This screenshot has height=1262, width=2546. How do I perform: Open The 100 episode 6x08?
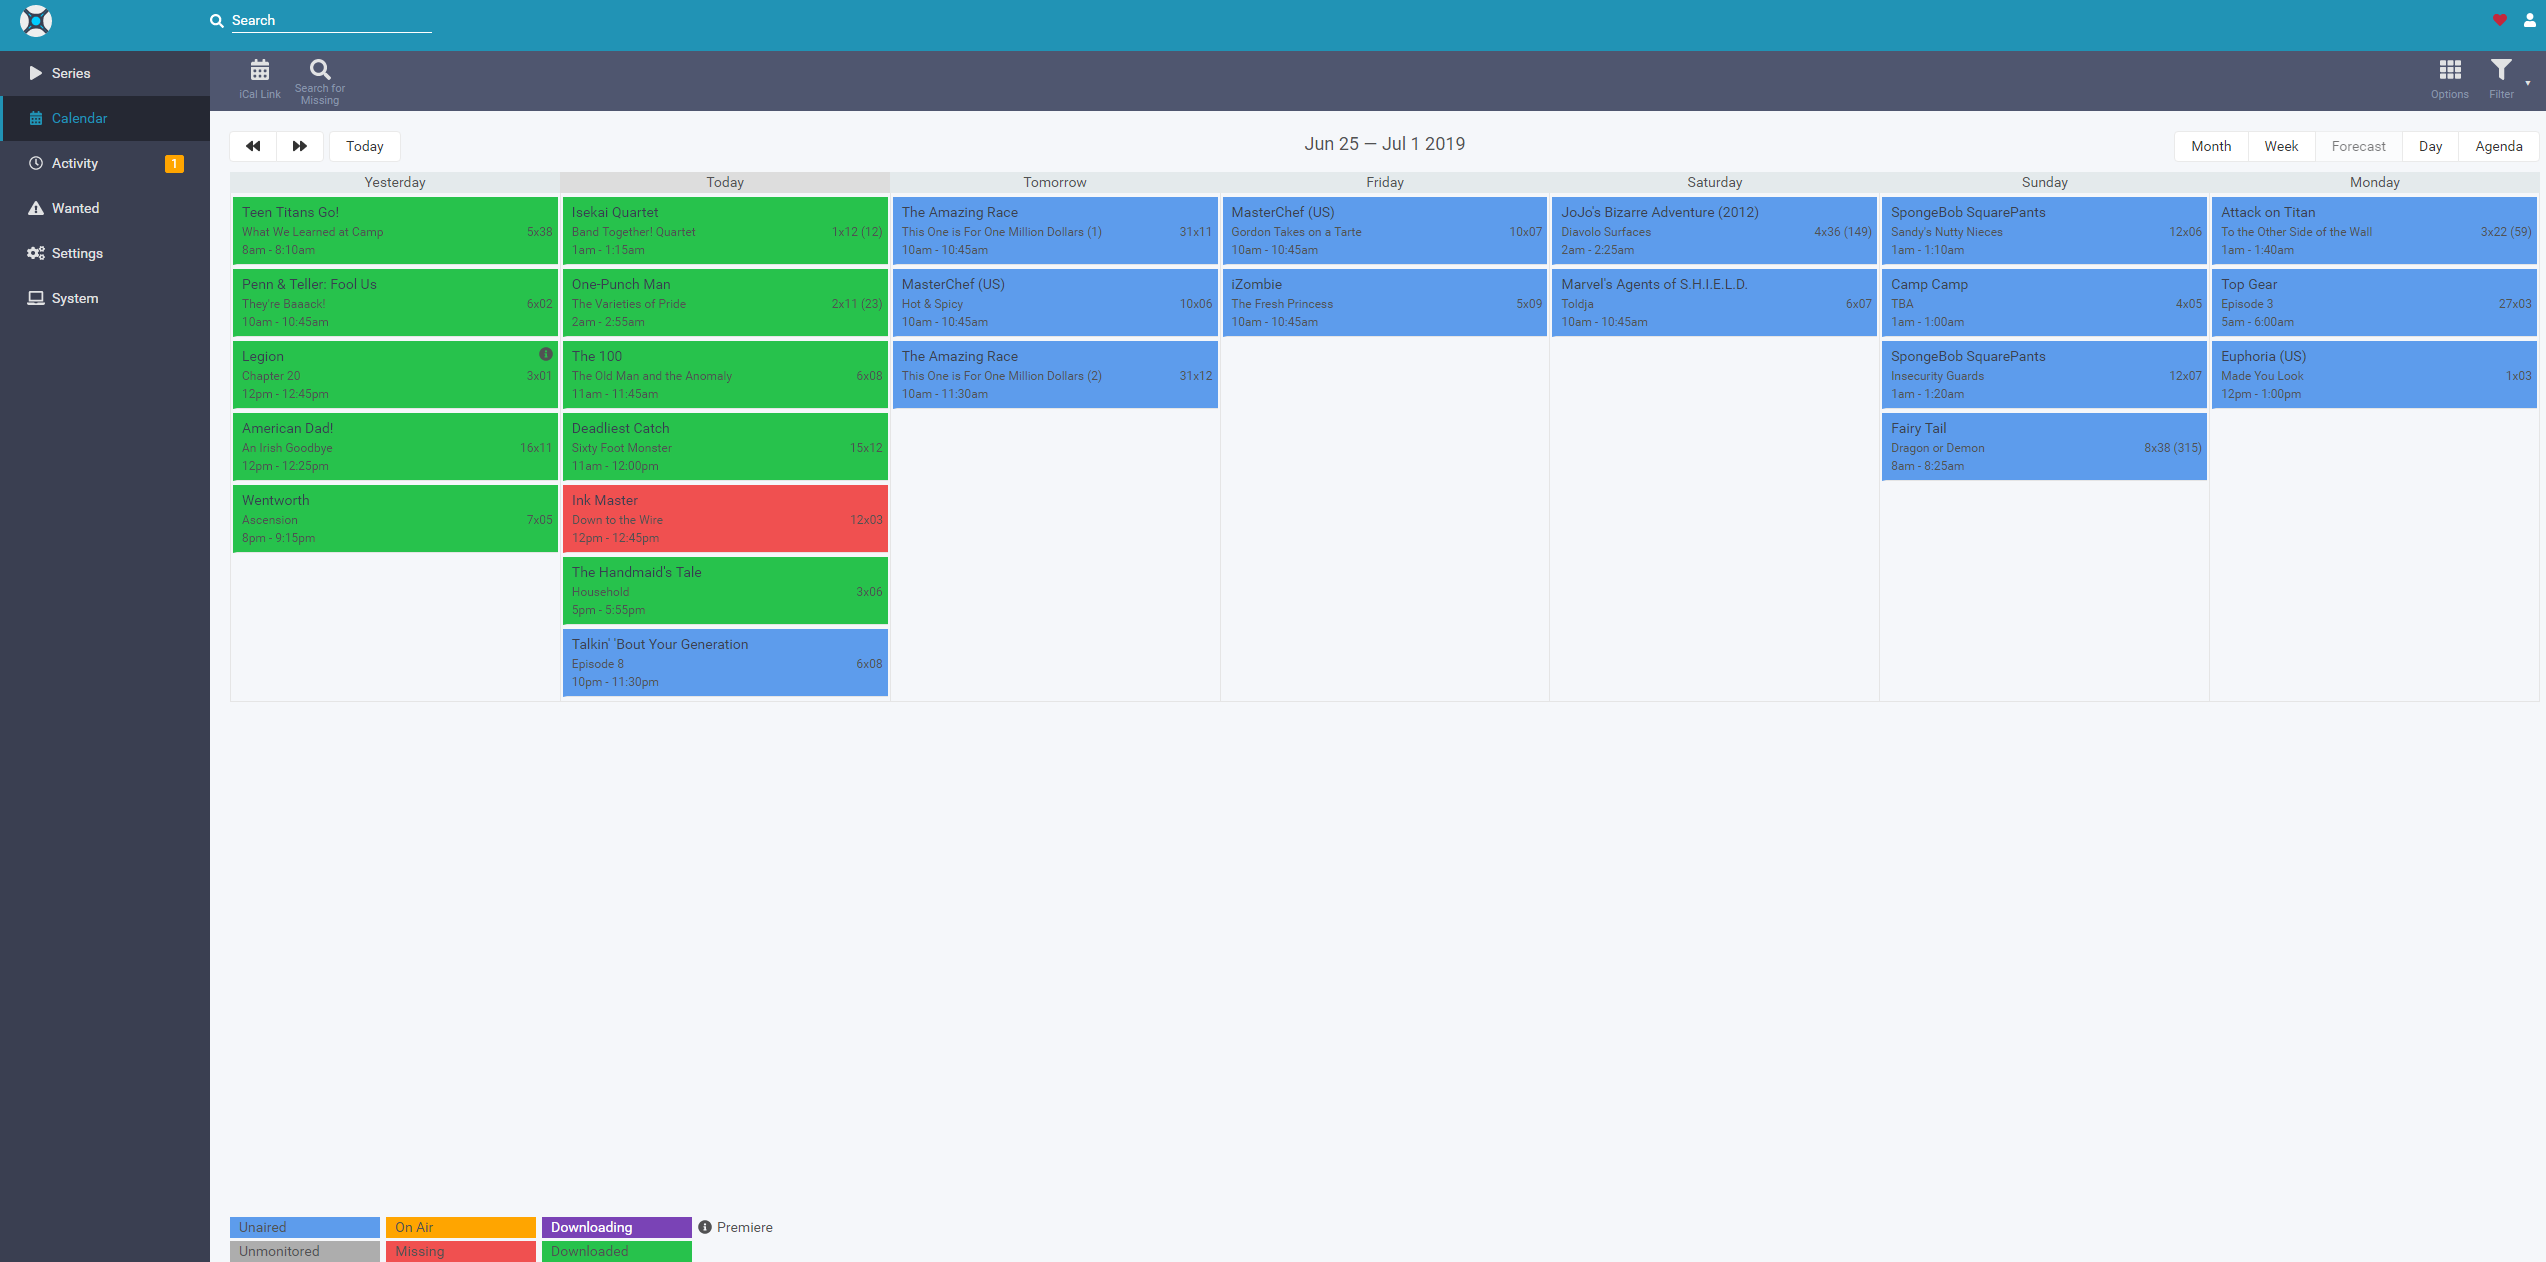(x=725, y=375)
